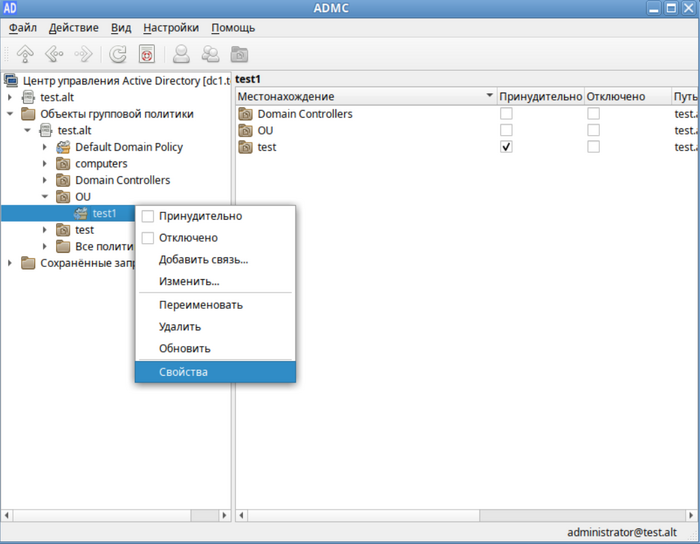
Task: Check Отключено for Domain Controllers row
Action: pyautogui.click(x=593, y=114)
